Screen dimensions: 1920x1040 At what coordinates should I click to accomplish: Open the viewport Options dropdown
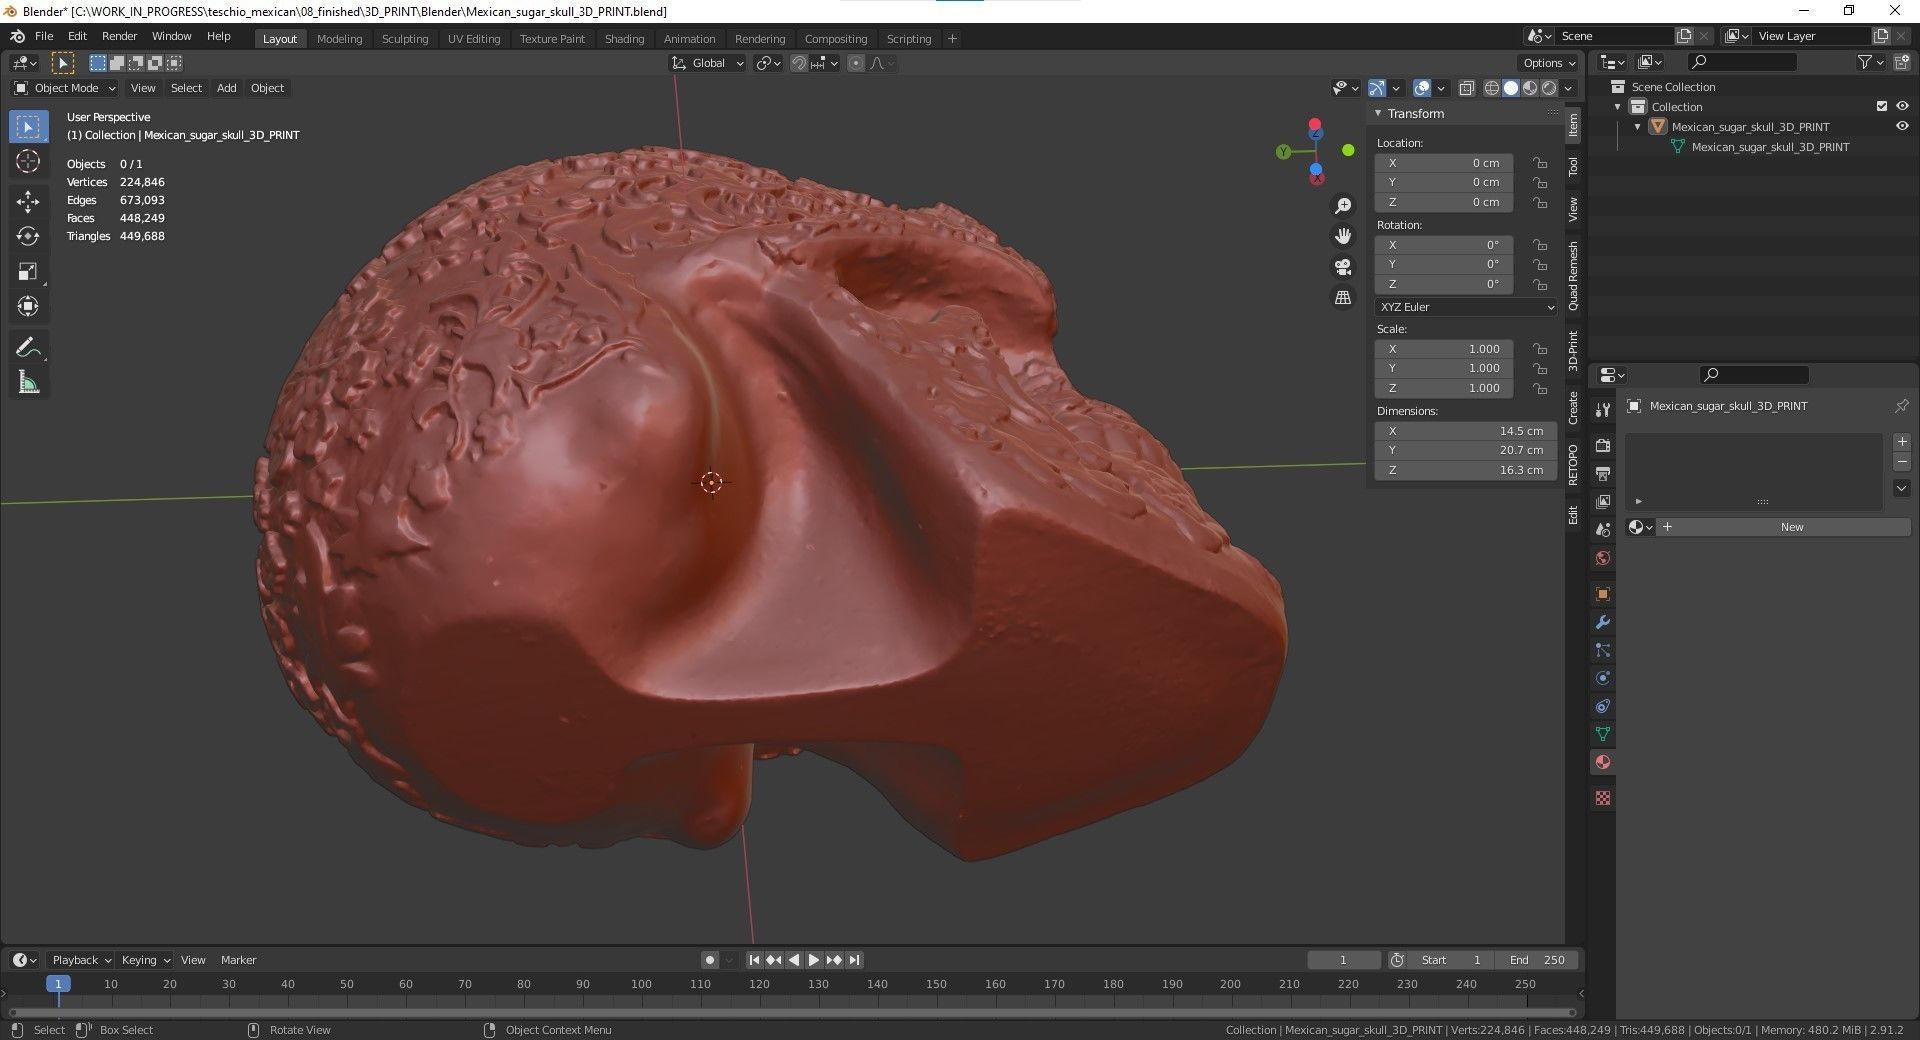1550,63
